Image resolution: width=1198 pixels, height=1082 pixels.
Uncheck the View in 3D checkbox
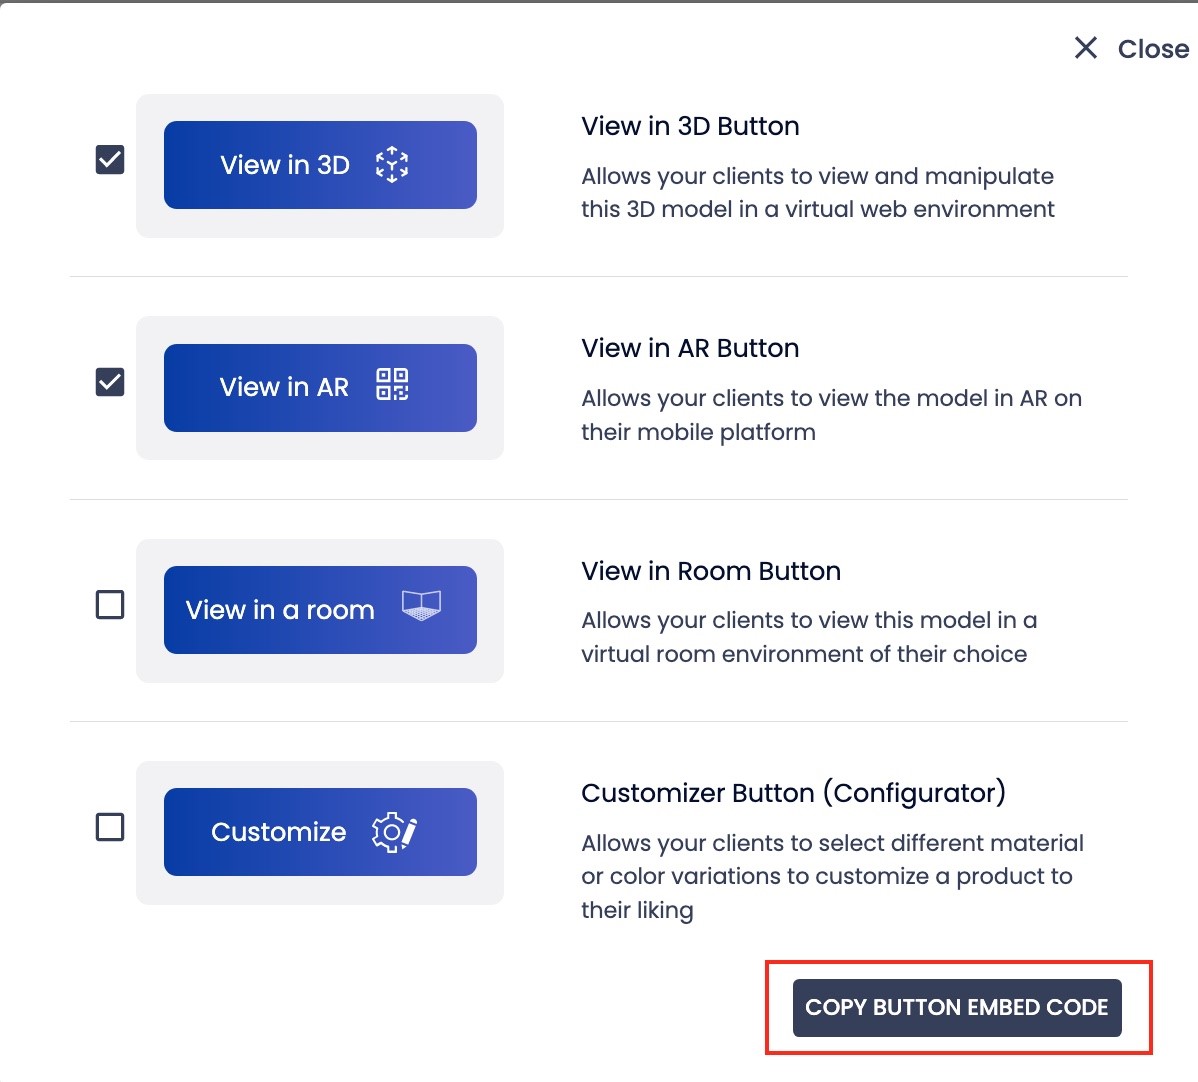click(x=110, y=160)
